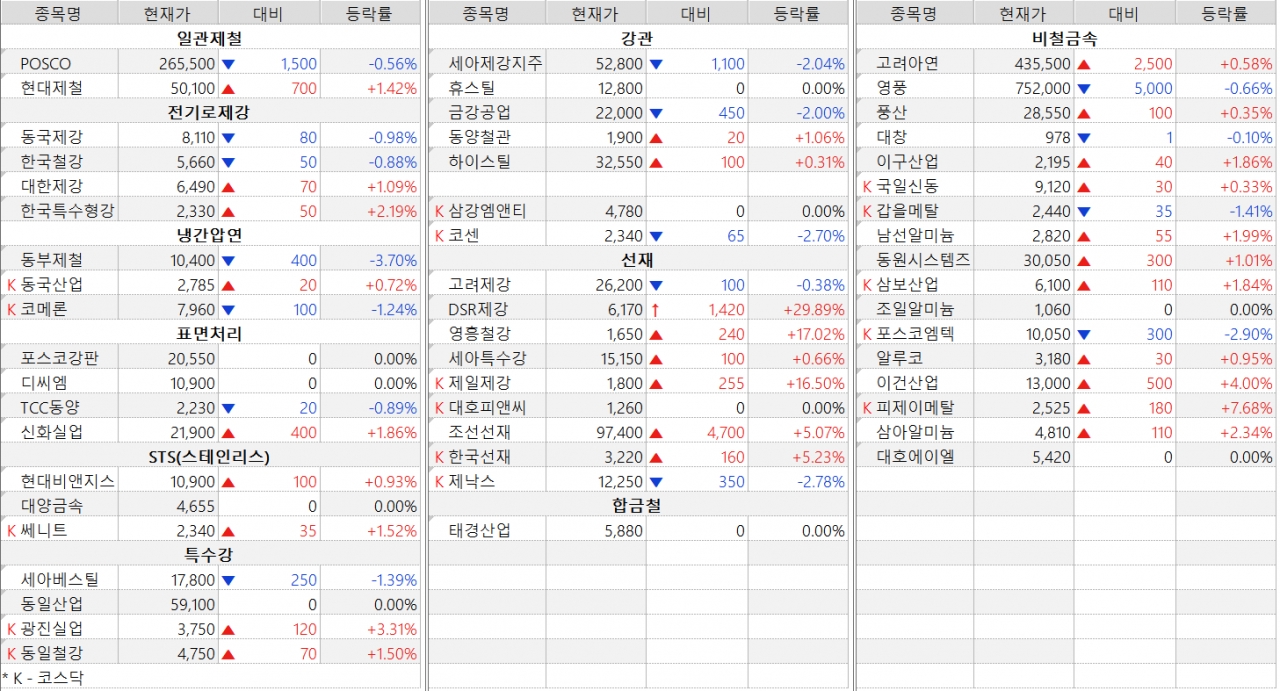This screenshot has height=691, width=1280.
Task: Click the 특수강 group heading
Action: (x=209, y=555)
